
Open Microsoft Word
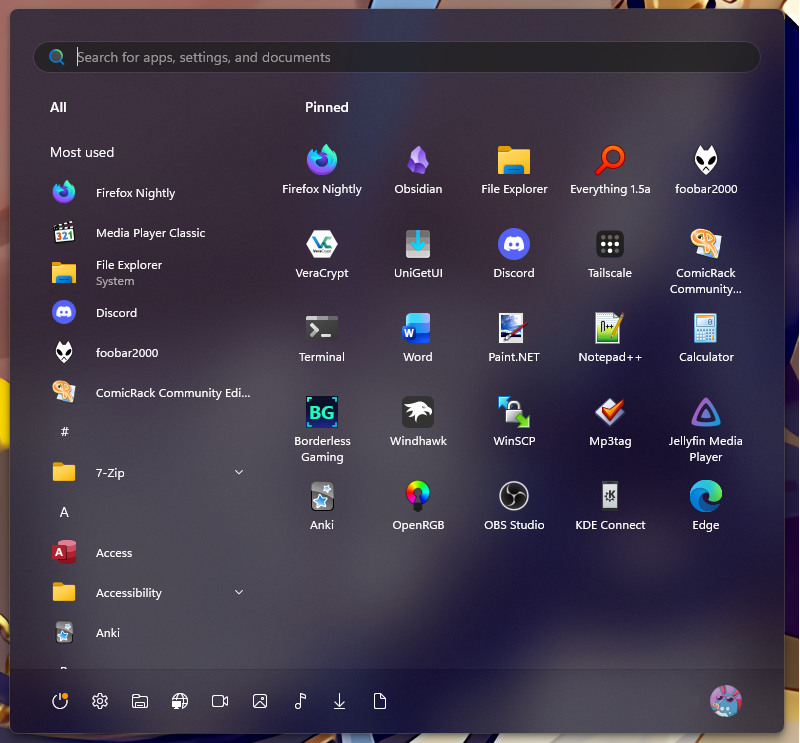(x=418, y=338)
